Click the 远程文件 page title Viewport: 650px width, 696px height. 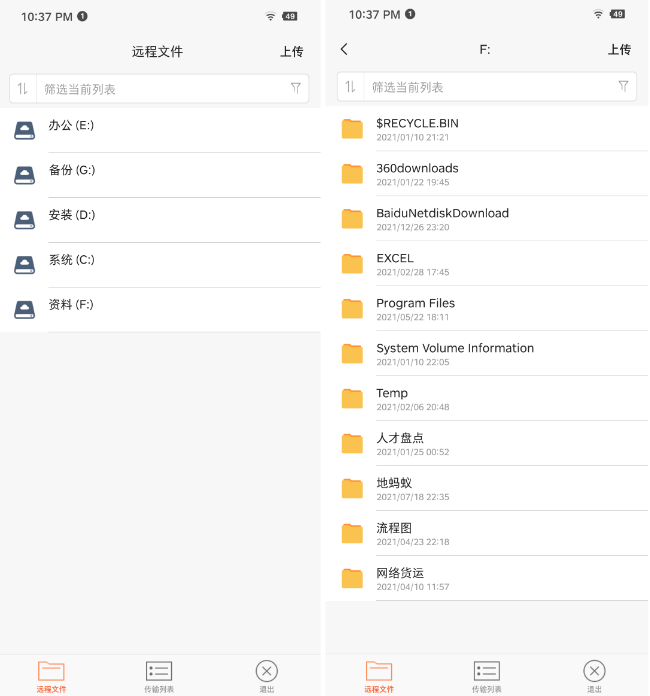pos(157,51)
